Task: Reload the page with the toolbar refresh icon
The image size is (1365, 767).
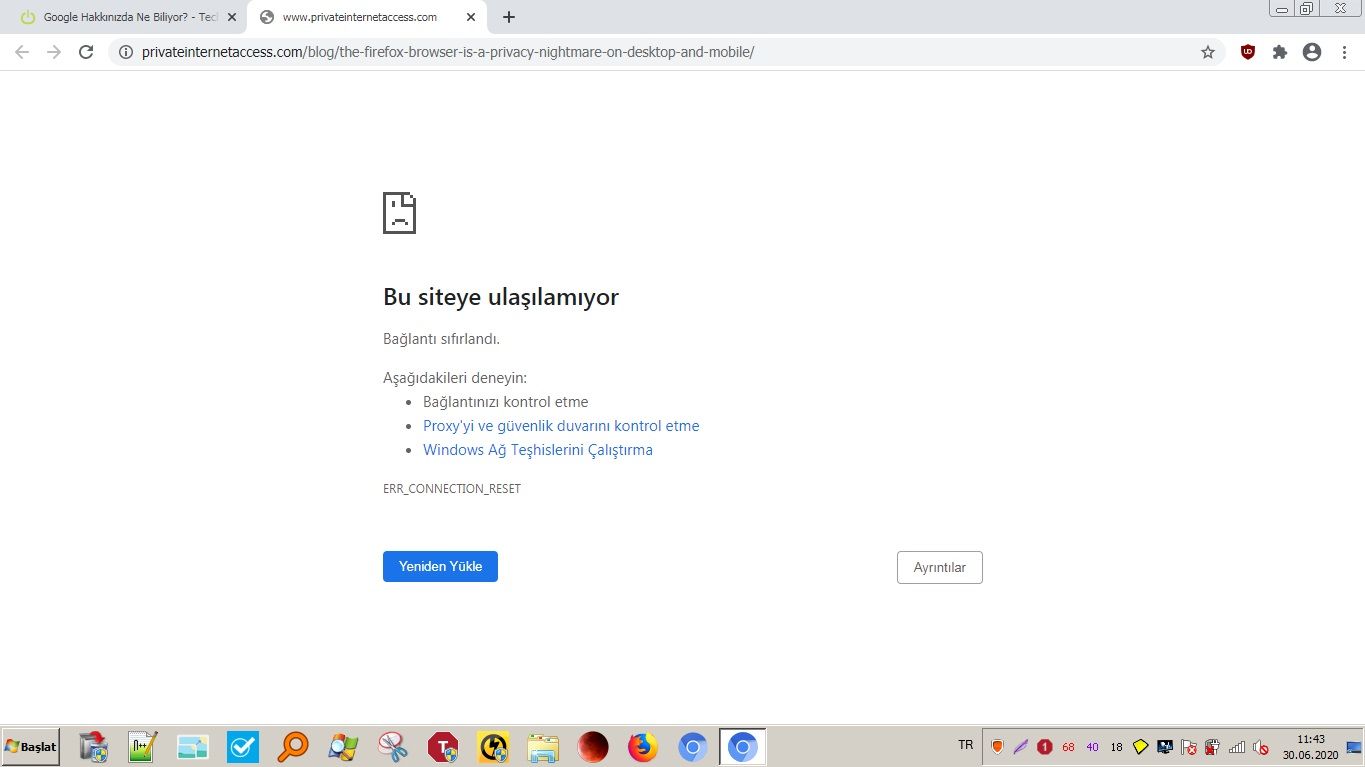Action: point(86,52)
